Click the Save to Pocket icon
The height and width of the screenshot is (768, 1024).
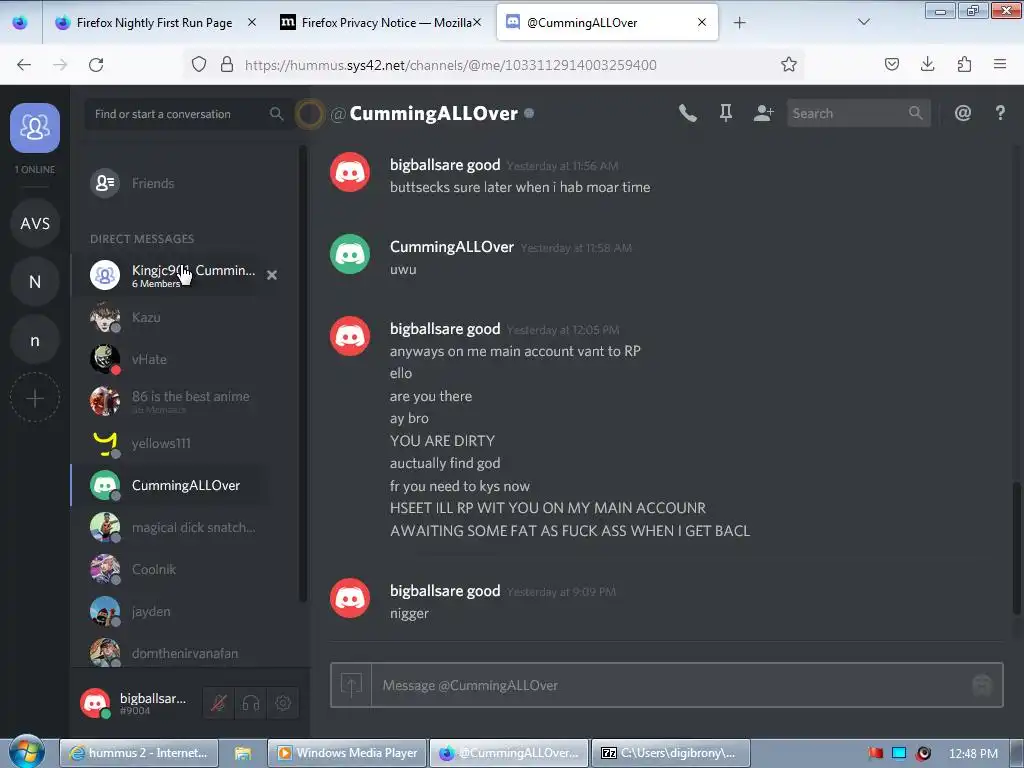click(891, 64)
